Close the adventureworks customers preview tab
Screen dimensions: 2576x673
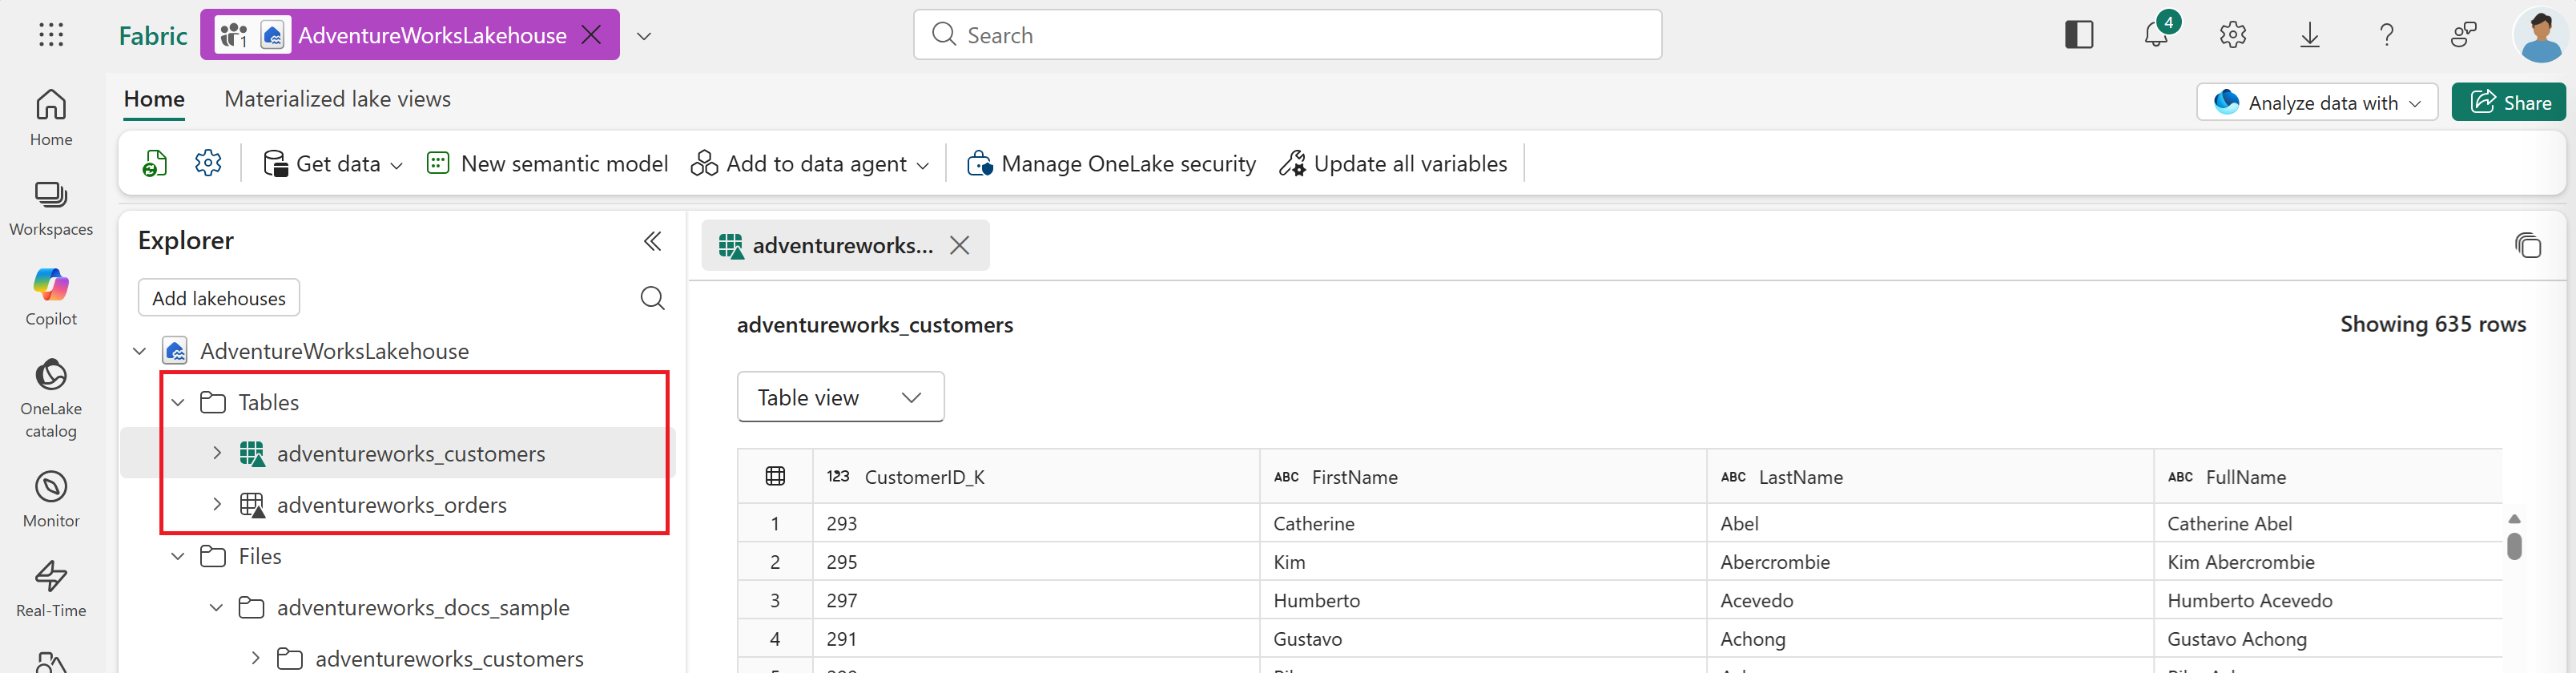click(x=960, y=245)
